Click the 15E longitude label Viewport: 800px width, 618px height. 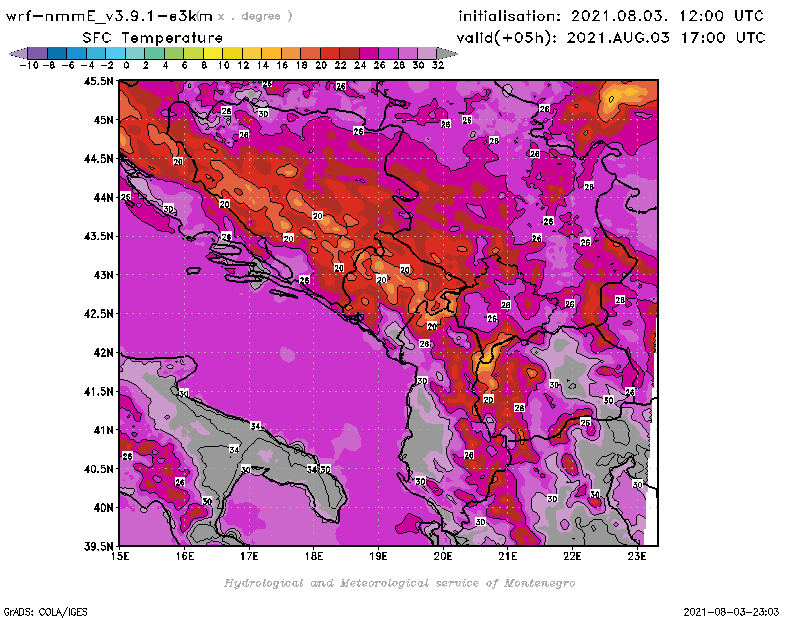pos(120,556)
